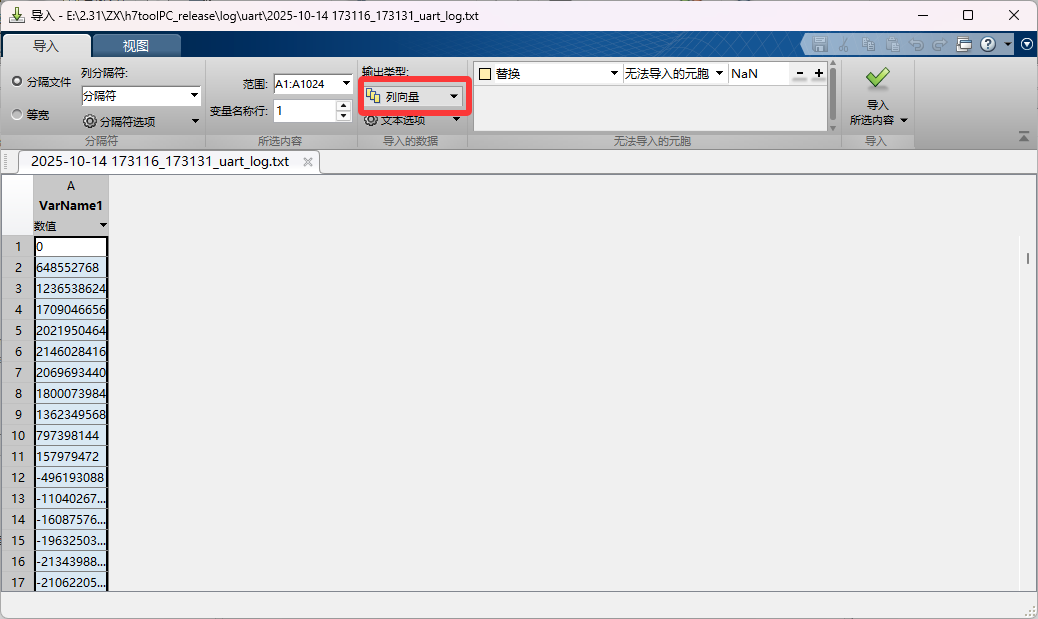Increase the variable names row stepper
Viewport: 1038px width, 619px height.
[x=344, y=105]
